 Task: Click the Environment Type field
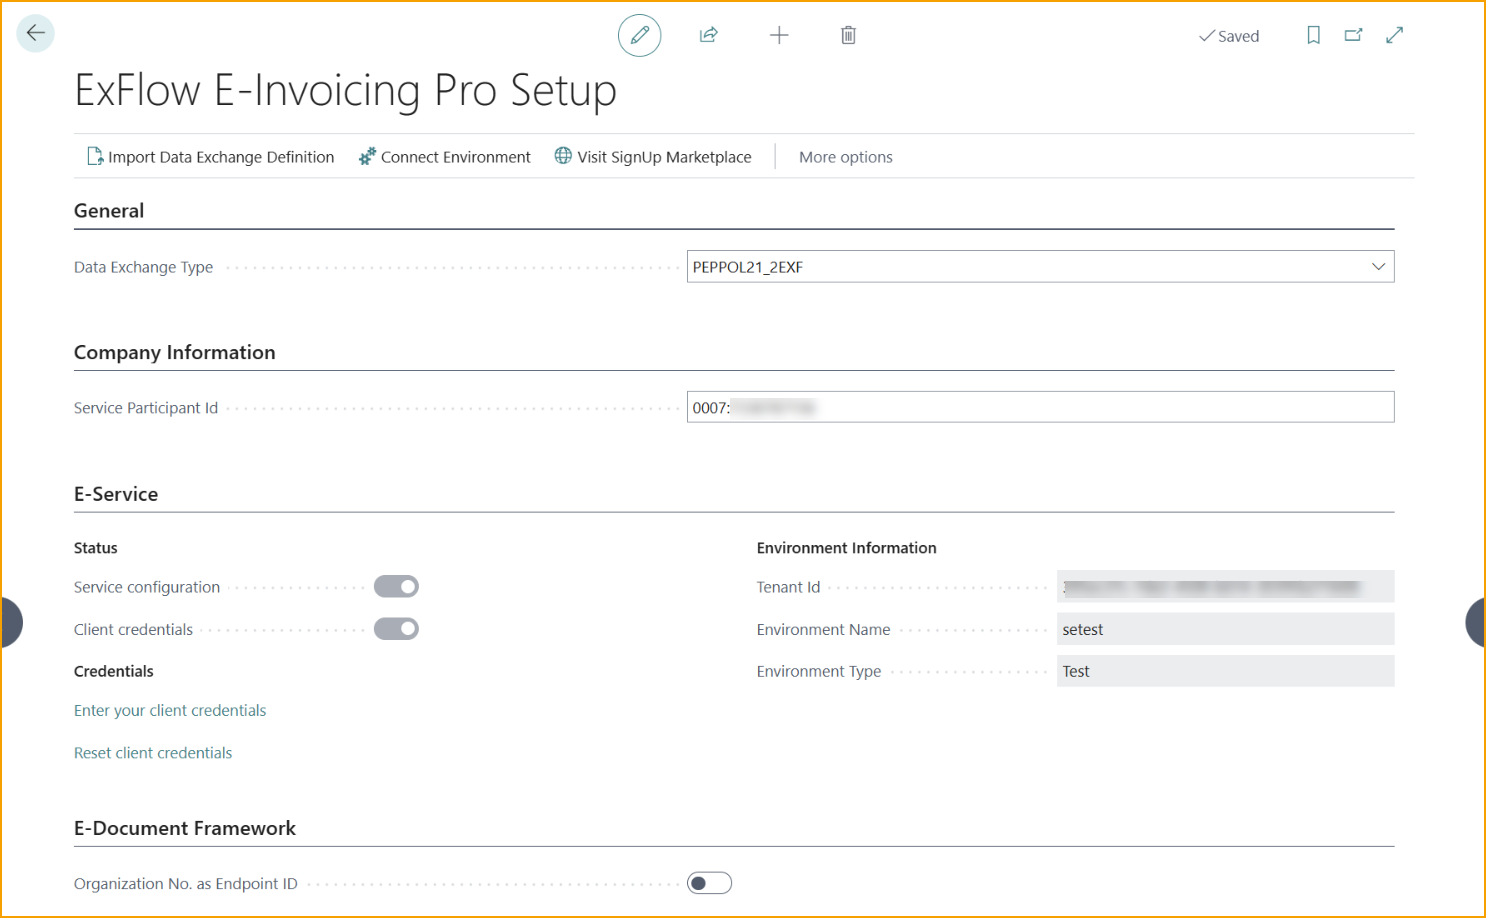[1226, 671]
